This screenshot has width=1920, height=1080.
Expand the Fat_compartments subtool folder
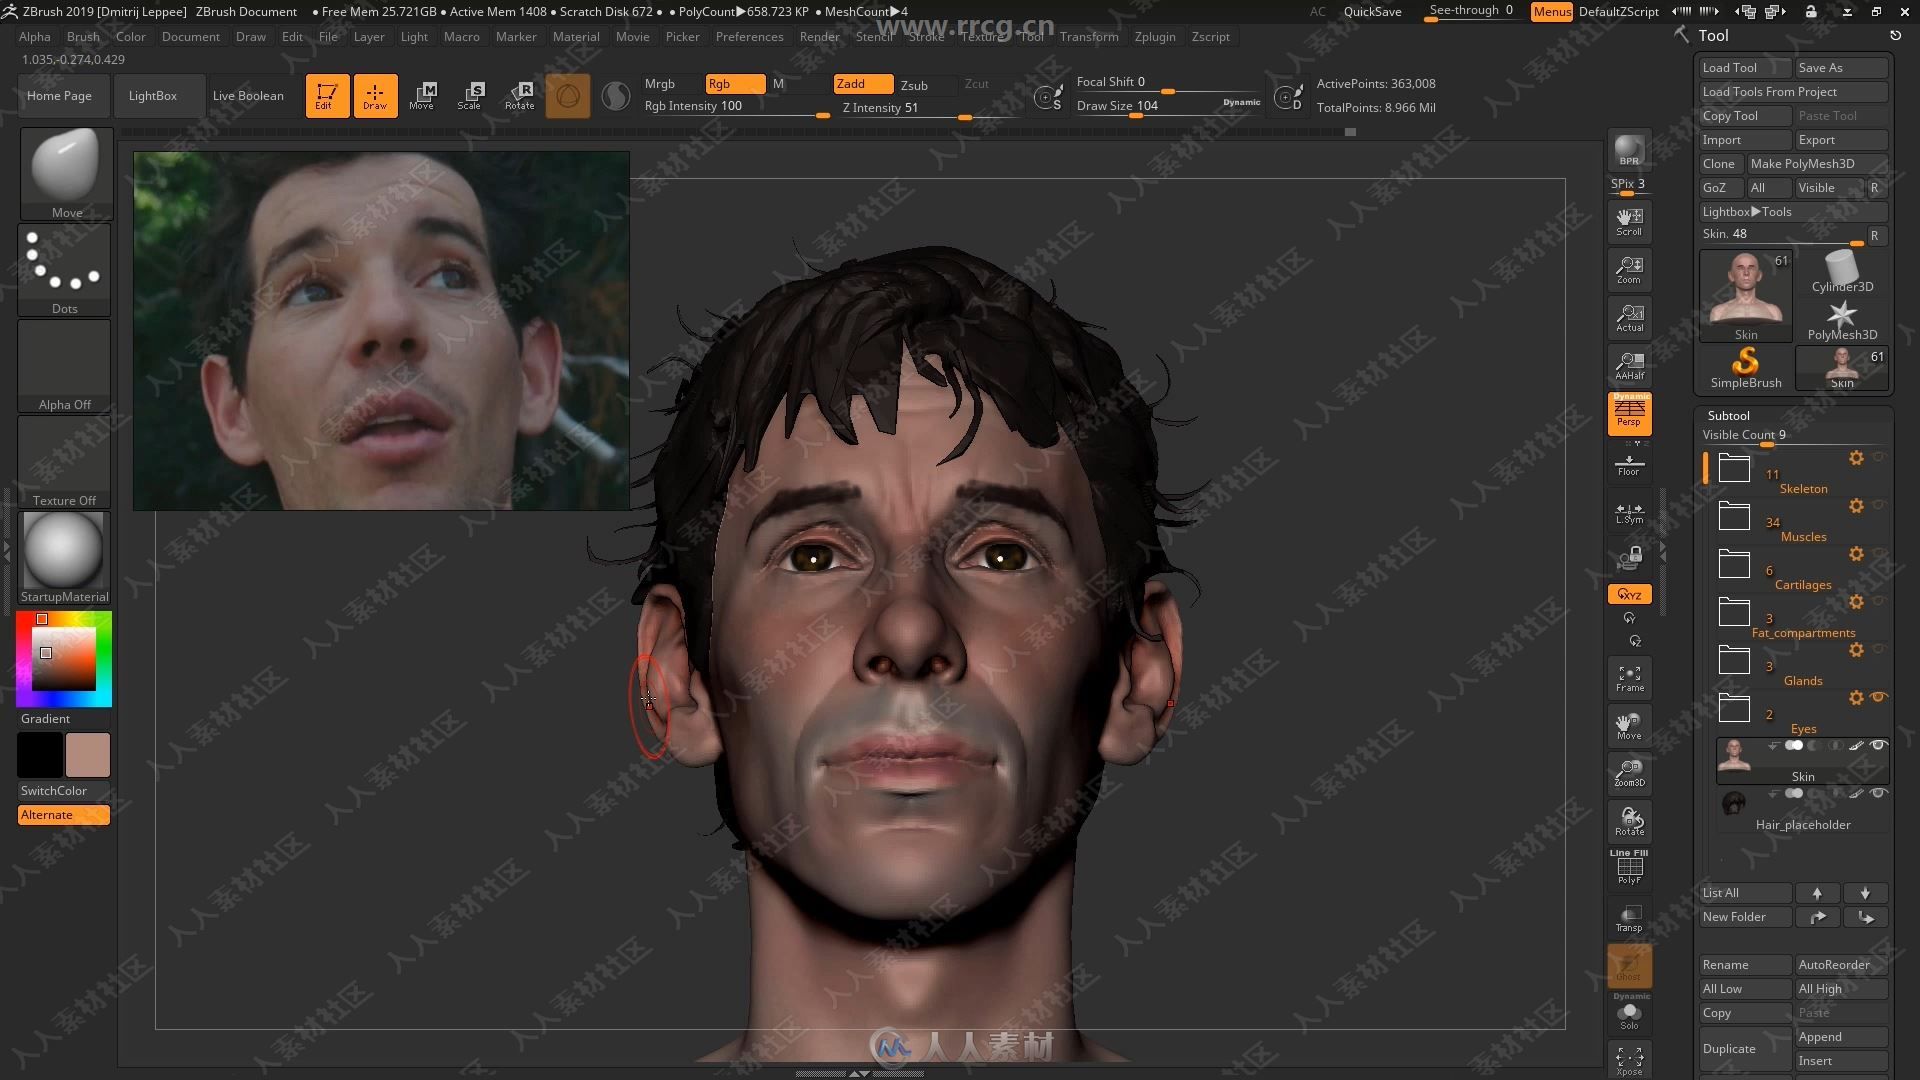click(1734, 612)
